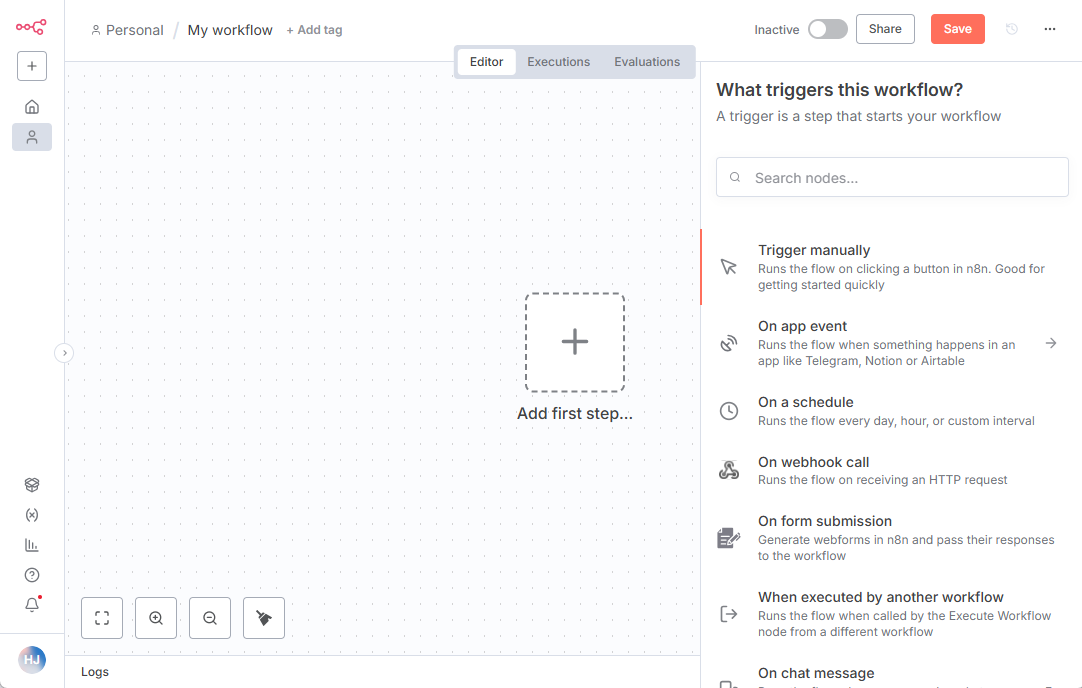Image resolution: width=1082 pixels, height=688 pixels.
Task: Expand the On app event arrow
Action: tap(1051, 343)
